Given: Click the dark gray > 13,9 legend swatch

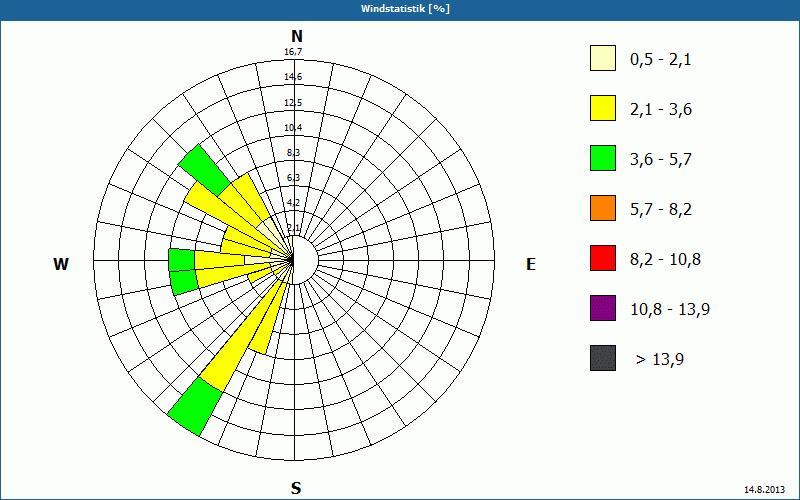Looking at the screenshot, I should coord(603,358).
